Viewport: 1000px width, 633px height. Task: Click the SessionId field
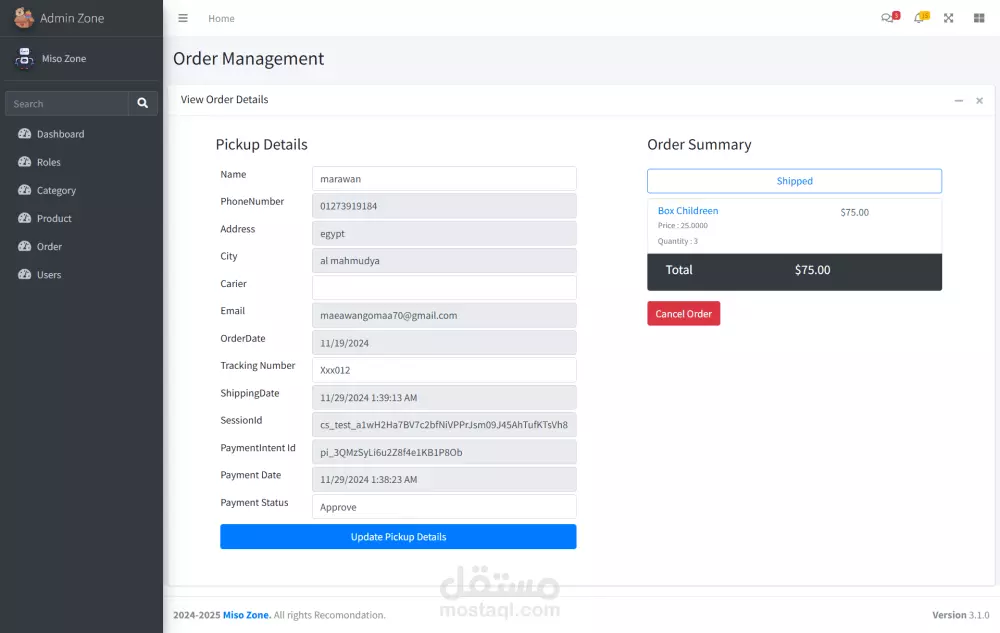pyautogui.click(x=444, y=425)
